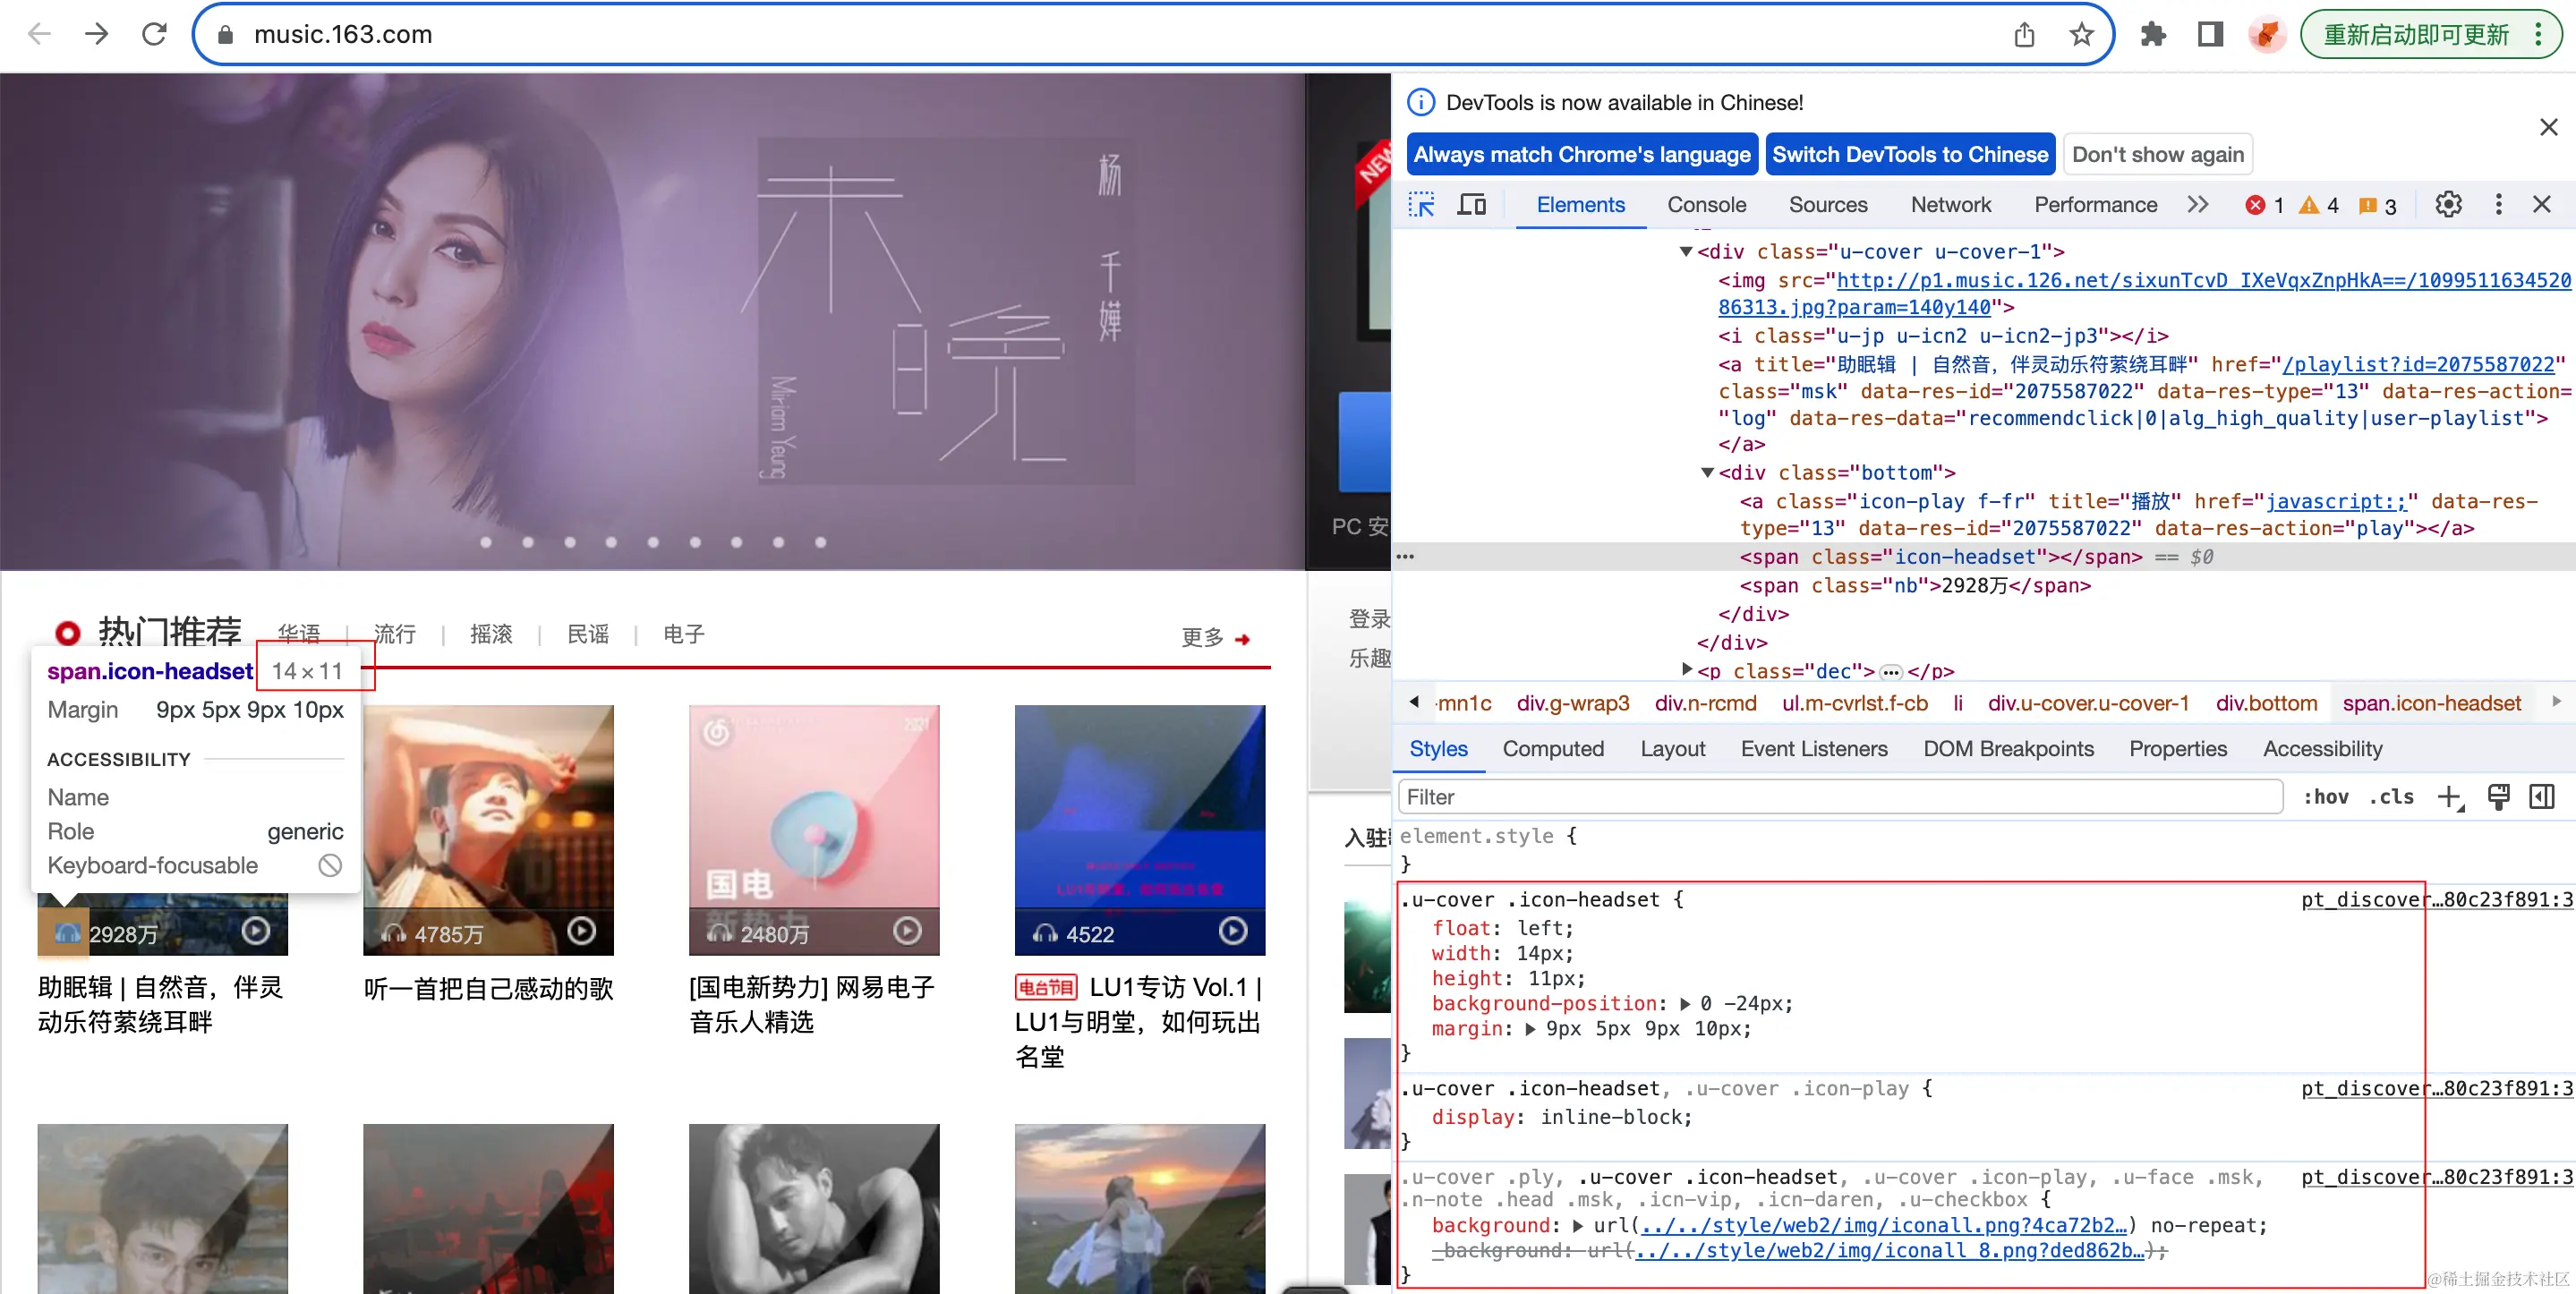Play the 4522 radio item with its play icon

coord(1233,931)
